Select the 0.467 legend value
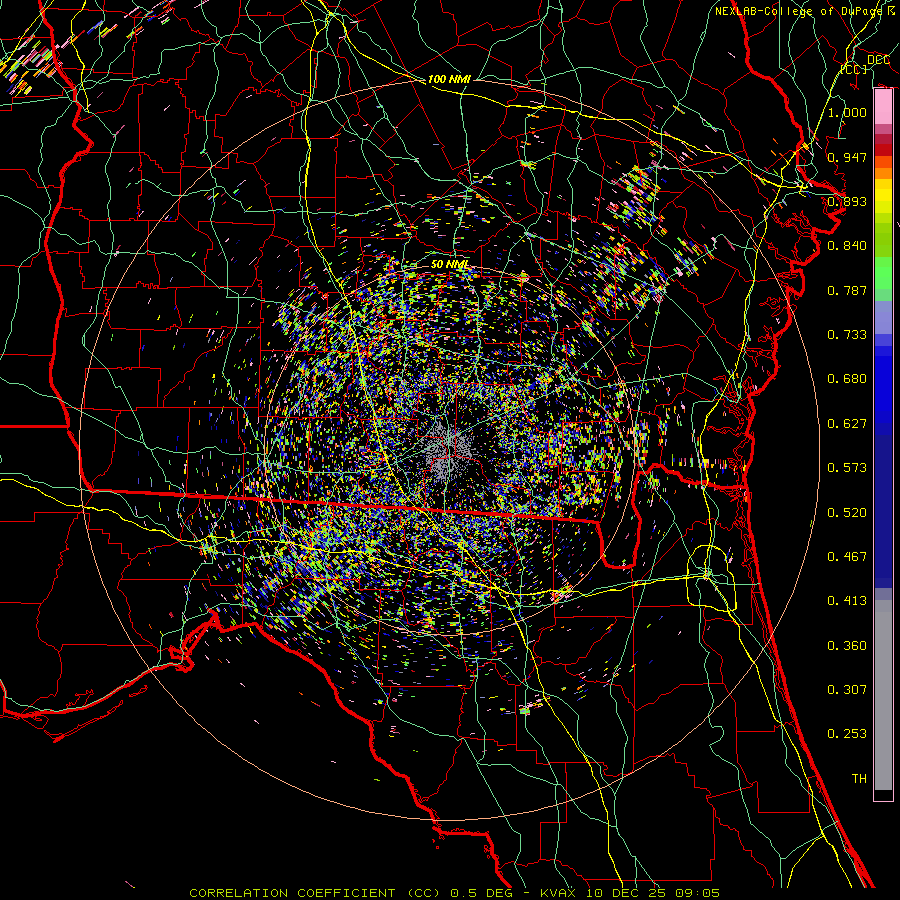 pyautogui.click(x=847, y=557)
